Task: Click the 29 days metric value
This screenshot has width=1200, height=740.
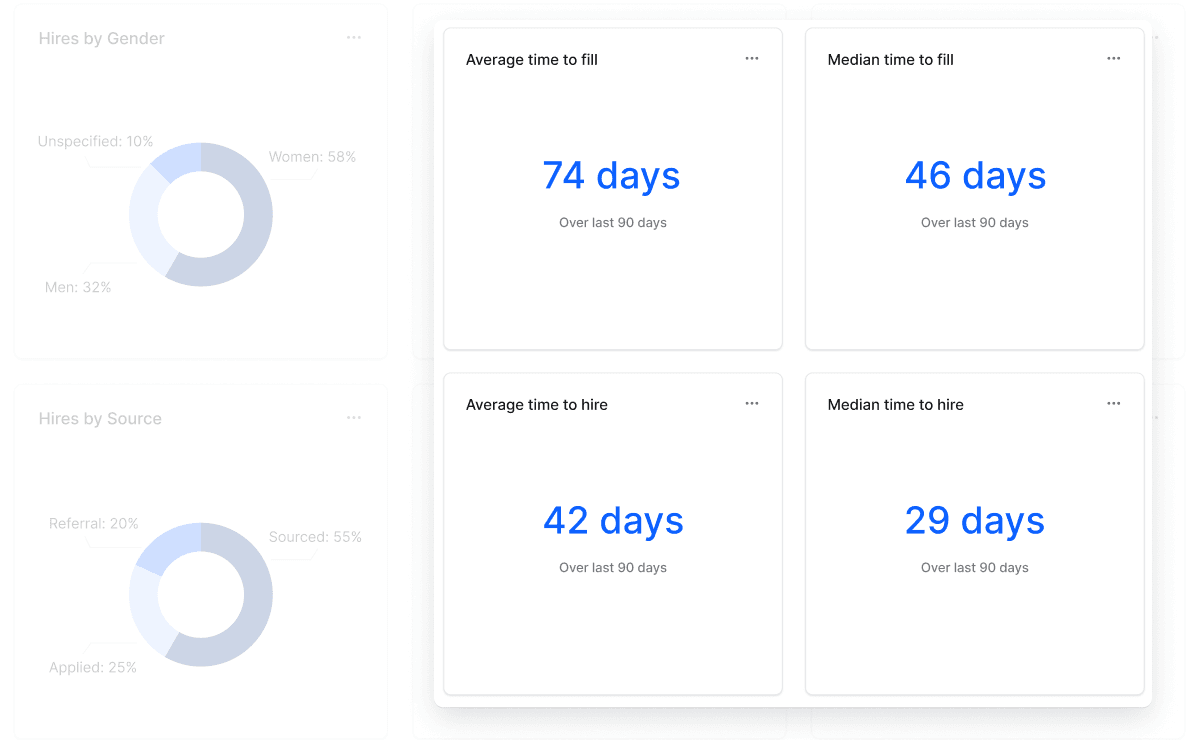Action: click(x=975, y=521)
